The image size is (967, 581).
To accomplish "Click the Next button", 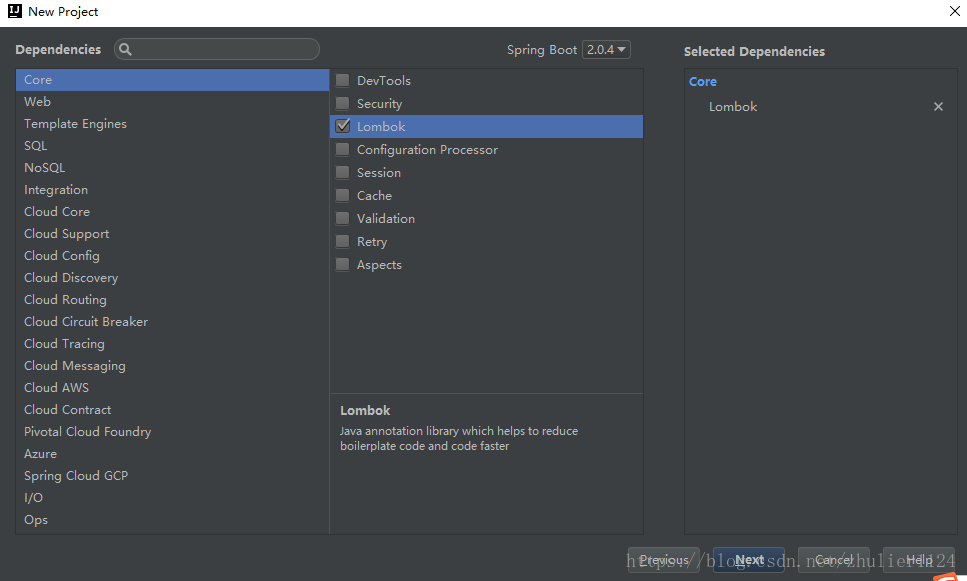I will click(x=749, y=560).
